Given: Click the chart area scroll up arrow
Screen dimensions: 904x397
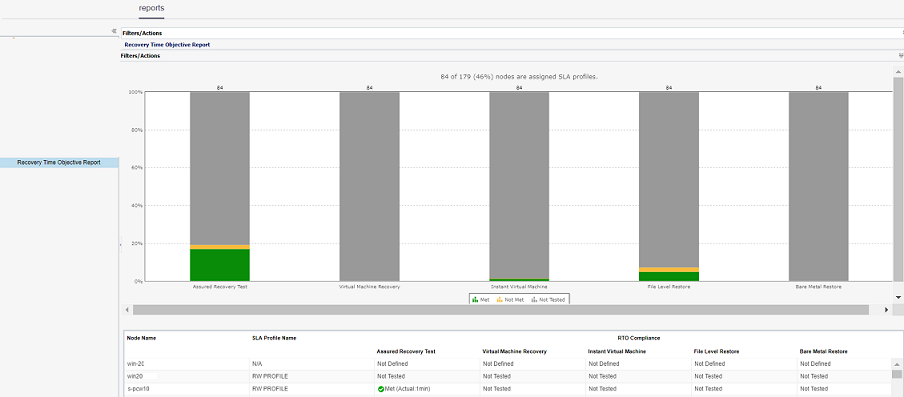Looking at the screenshot, I should (898, 71).
